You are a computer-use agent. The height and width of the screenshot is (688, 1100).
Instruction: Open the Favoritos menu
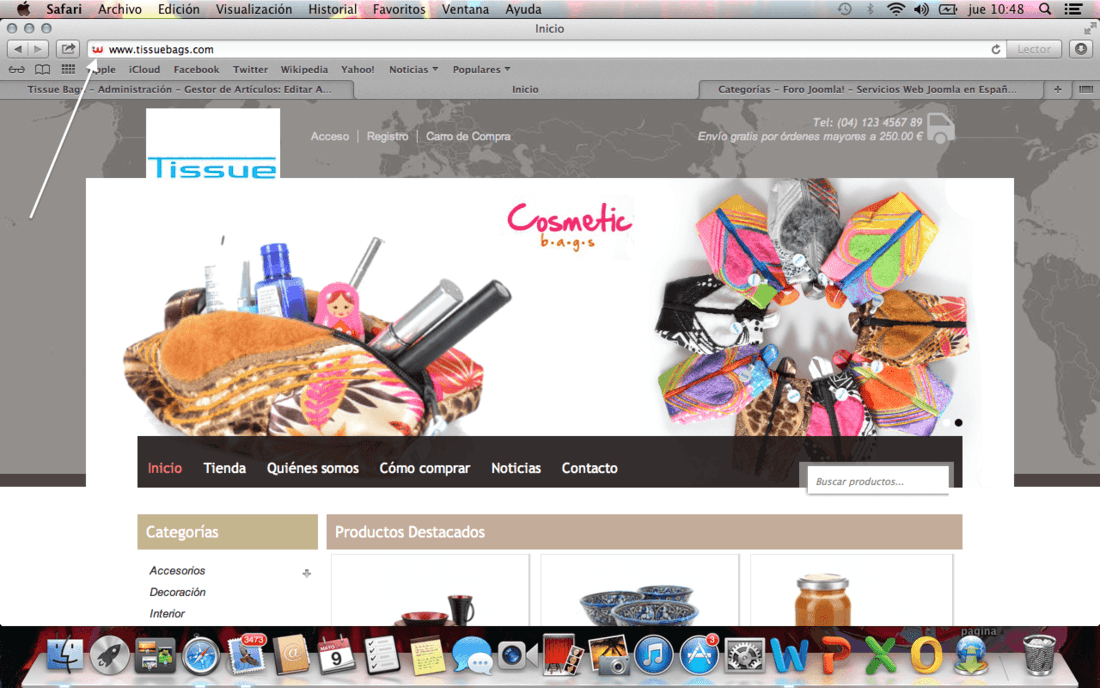click(398, 9)
